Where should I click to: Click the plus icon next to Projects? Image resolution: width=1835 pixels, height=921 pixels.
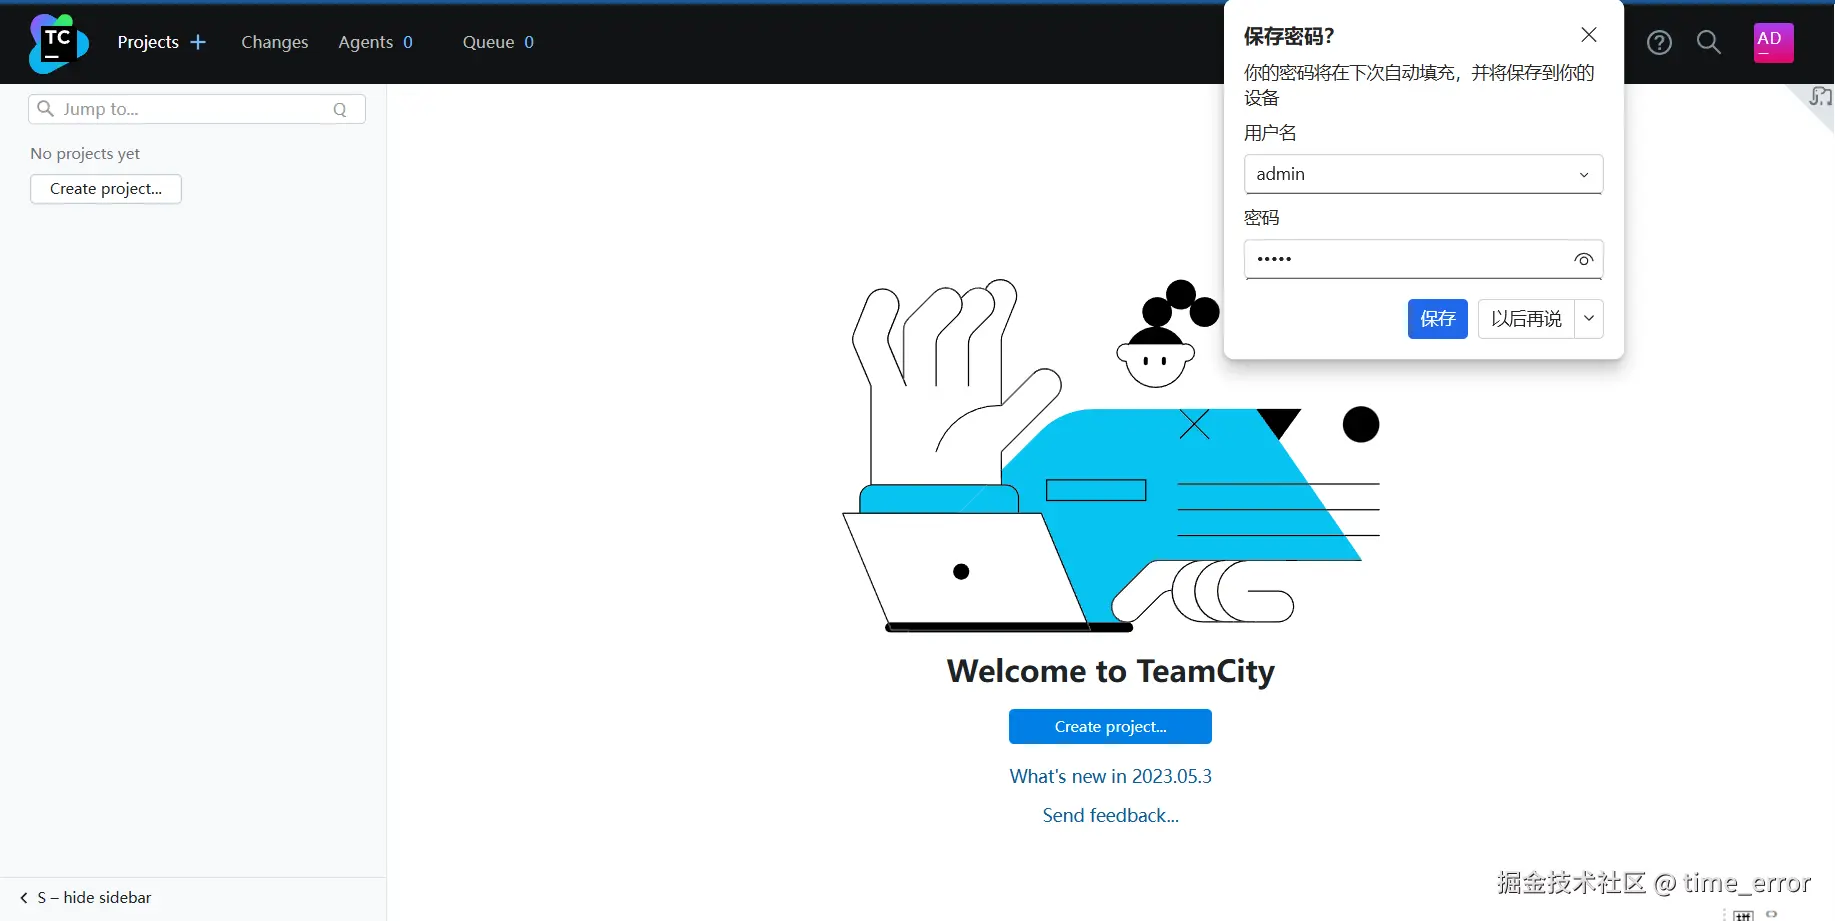[x=199, y=42]
